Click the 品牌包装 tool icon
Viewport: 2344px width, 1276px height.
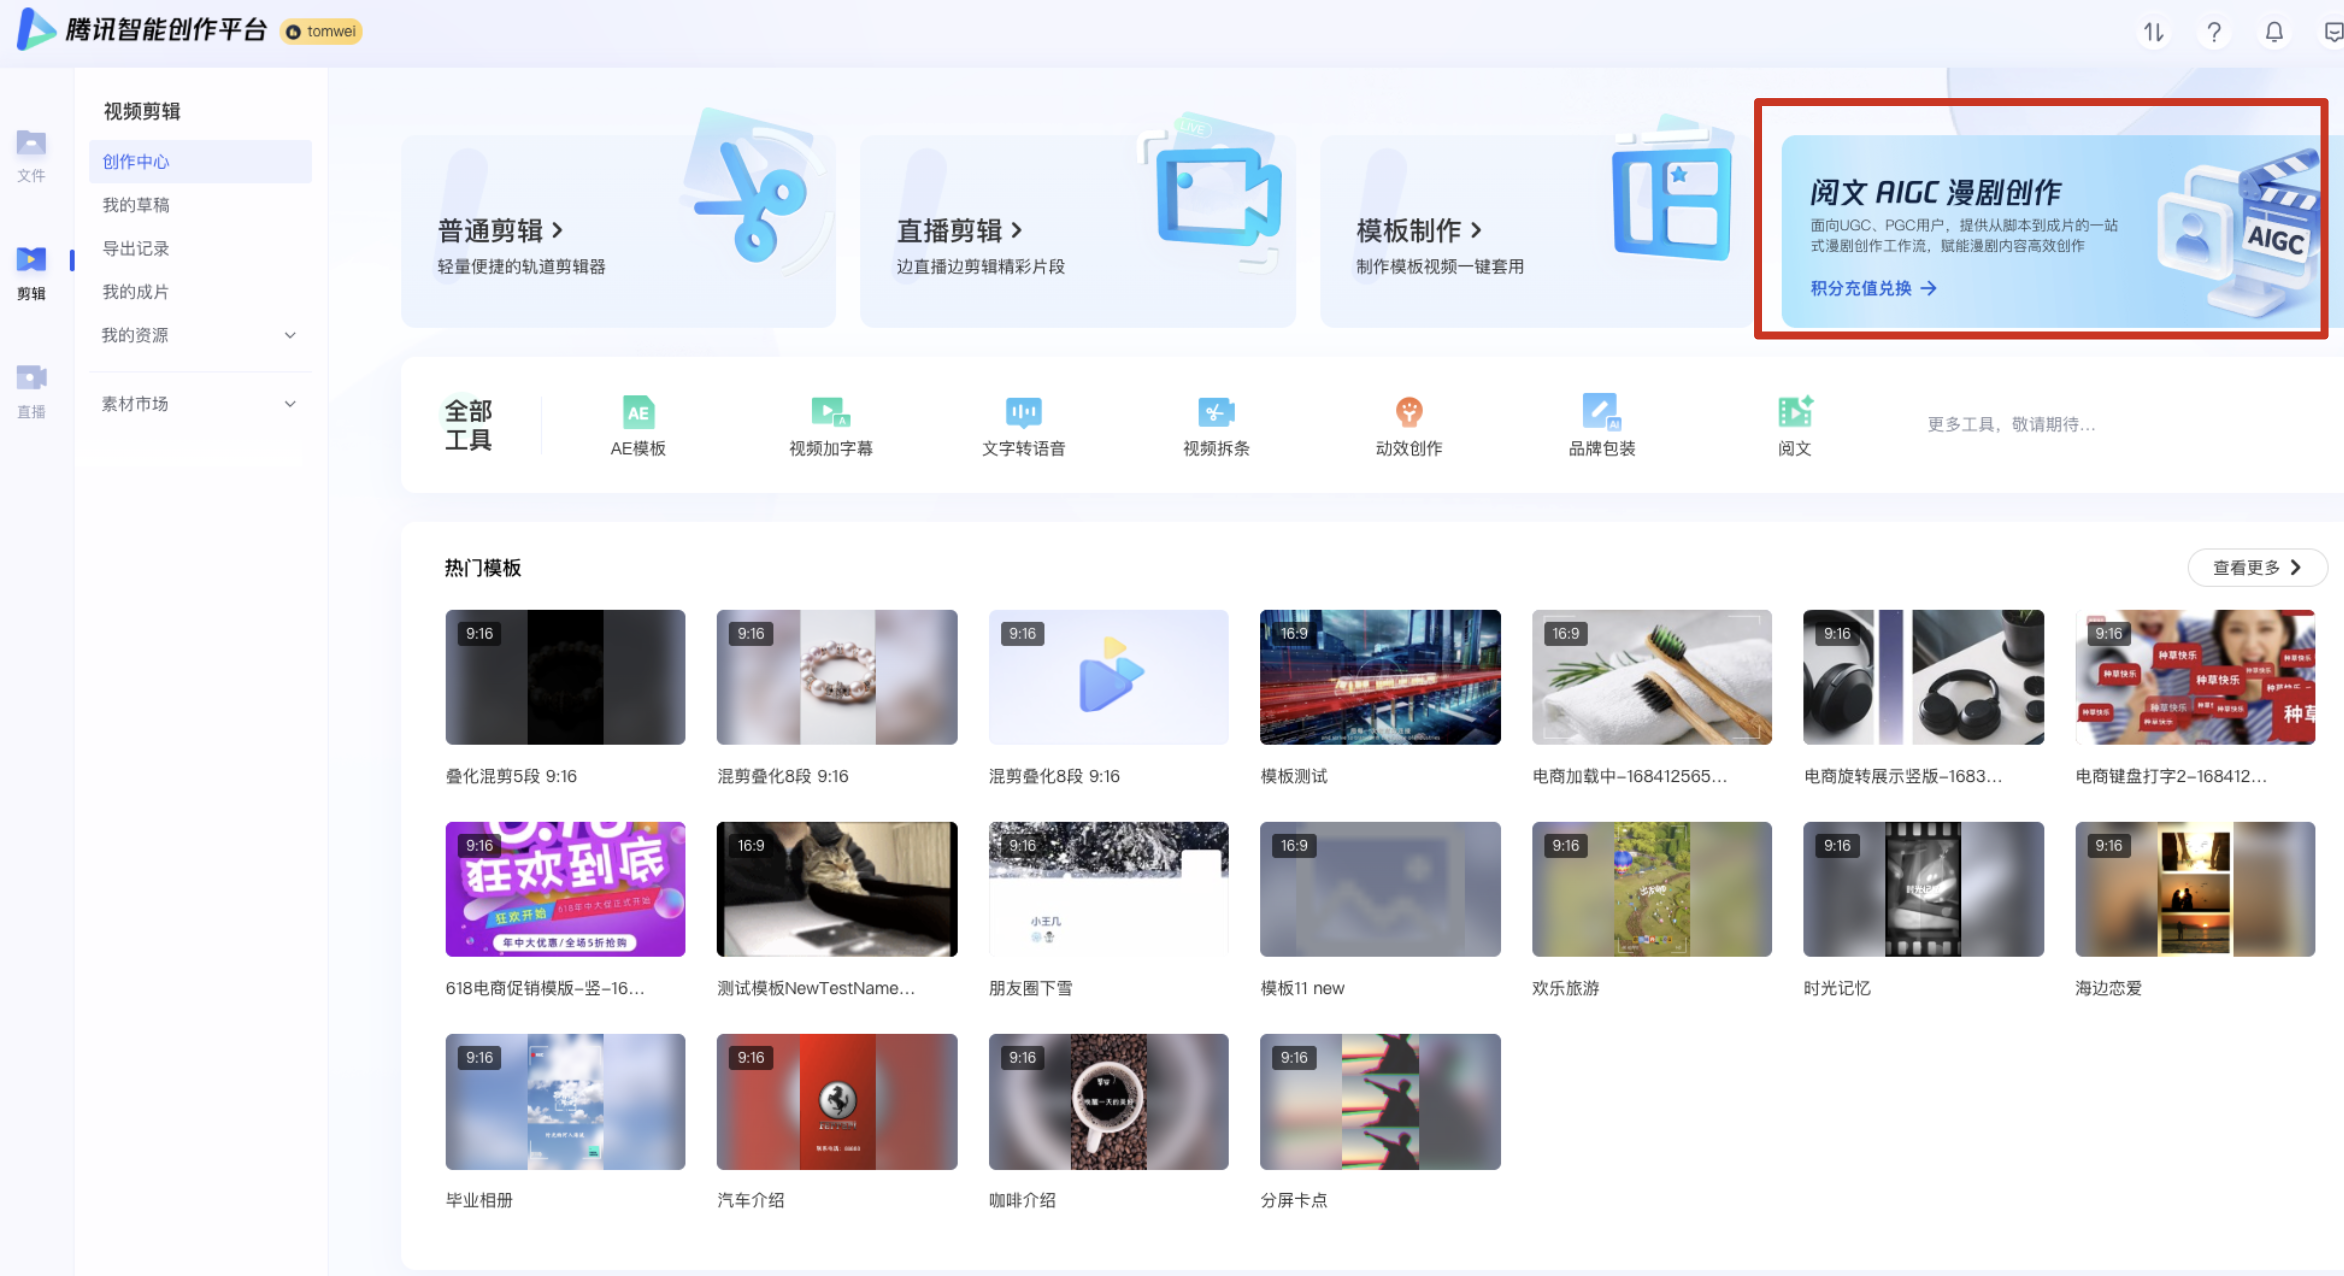tap(1601, 413)
